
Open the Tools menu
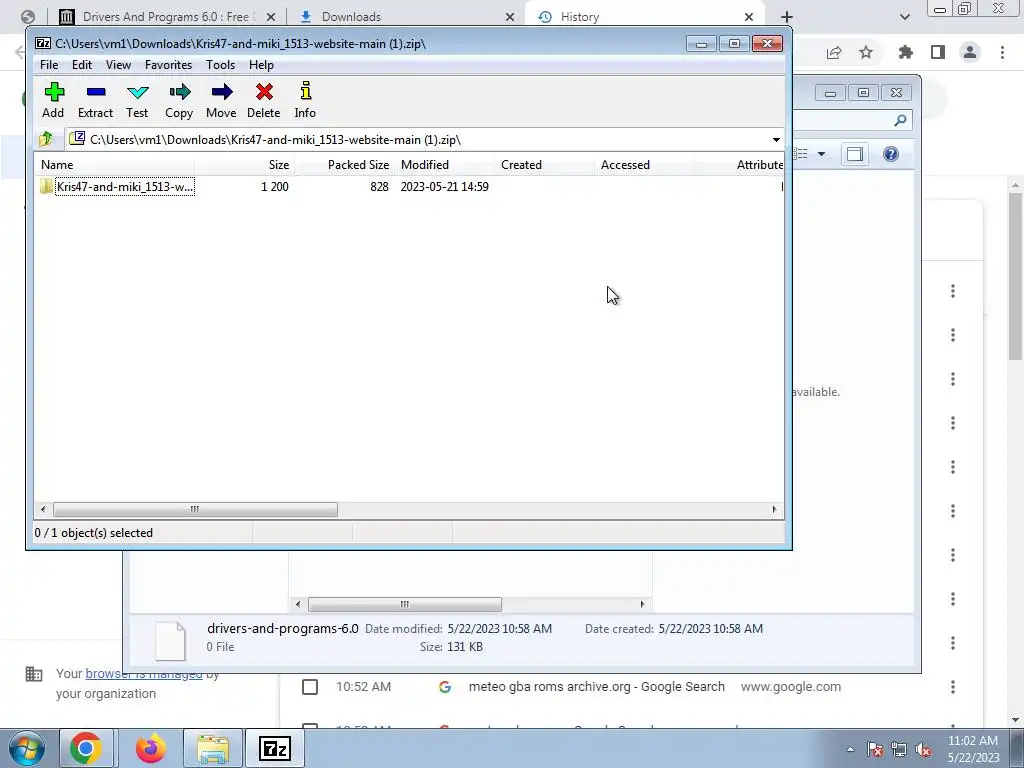[220, 65]
